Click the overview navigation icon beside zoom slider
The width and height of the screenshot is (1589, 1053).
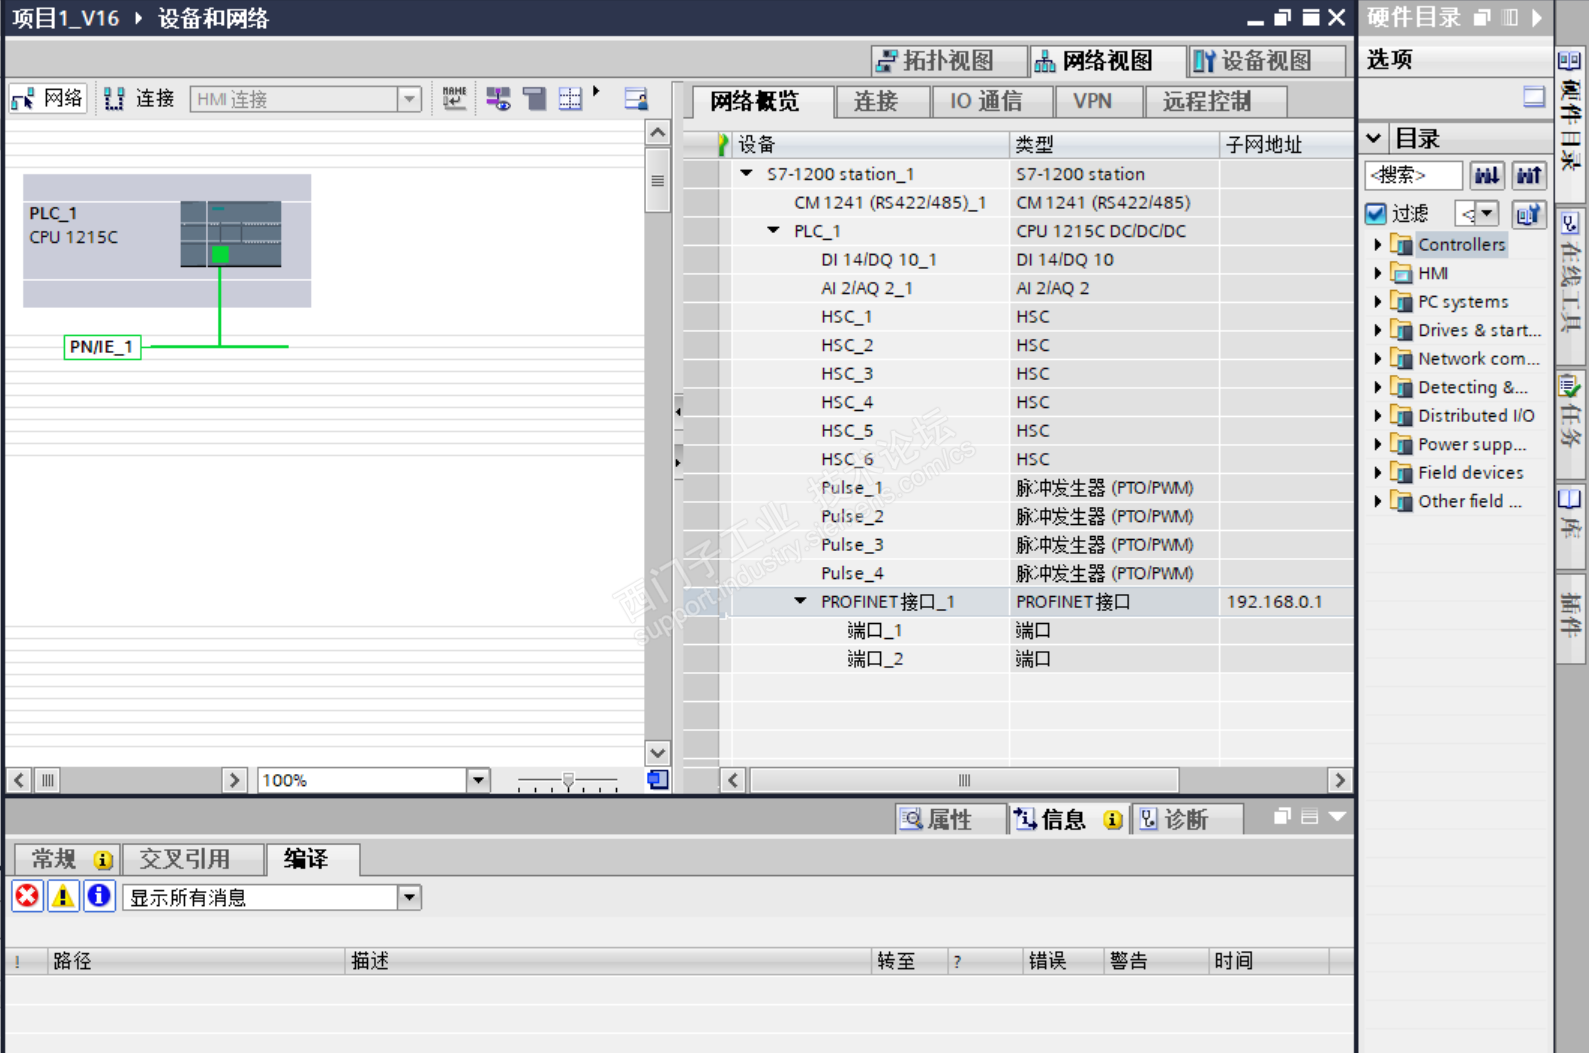pos(658,780)
